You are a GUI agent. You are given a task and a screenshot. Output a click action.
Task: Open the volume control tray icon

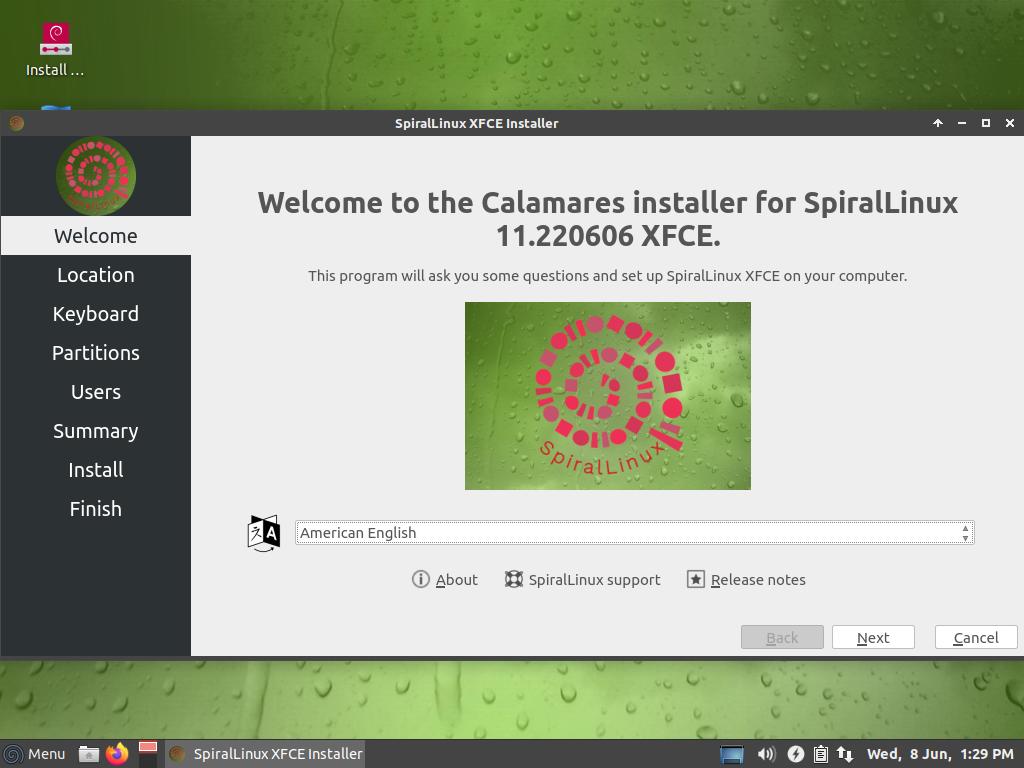pos(766,754)
